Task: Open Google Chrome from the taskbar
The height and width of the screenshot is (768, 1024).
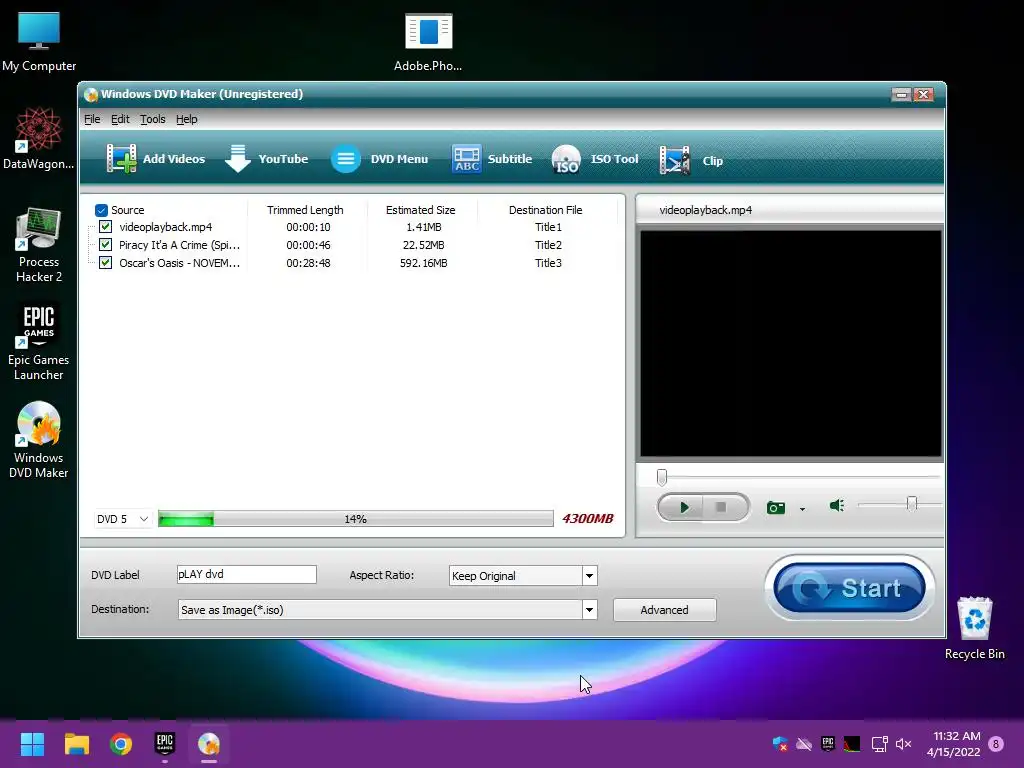Action: click(x=121, y=744)
